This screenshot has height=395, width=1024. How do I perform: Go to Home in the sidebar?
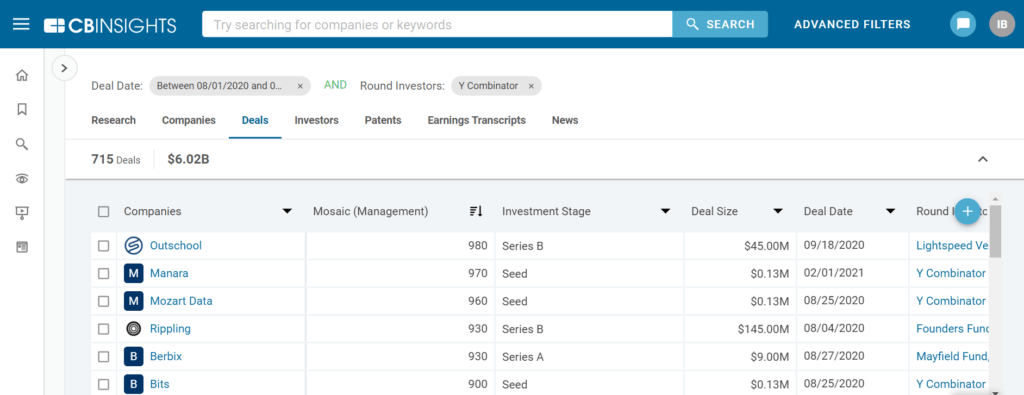pos(22,75)
